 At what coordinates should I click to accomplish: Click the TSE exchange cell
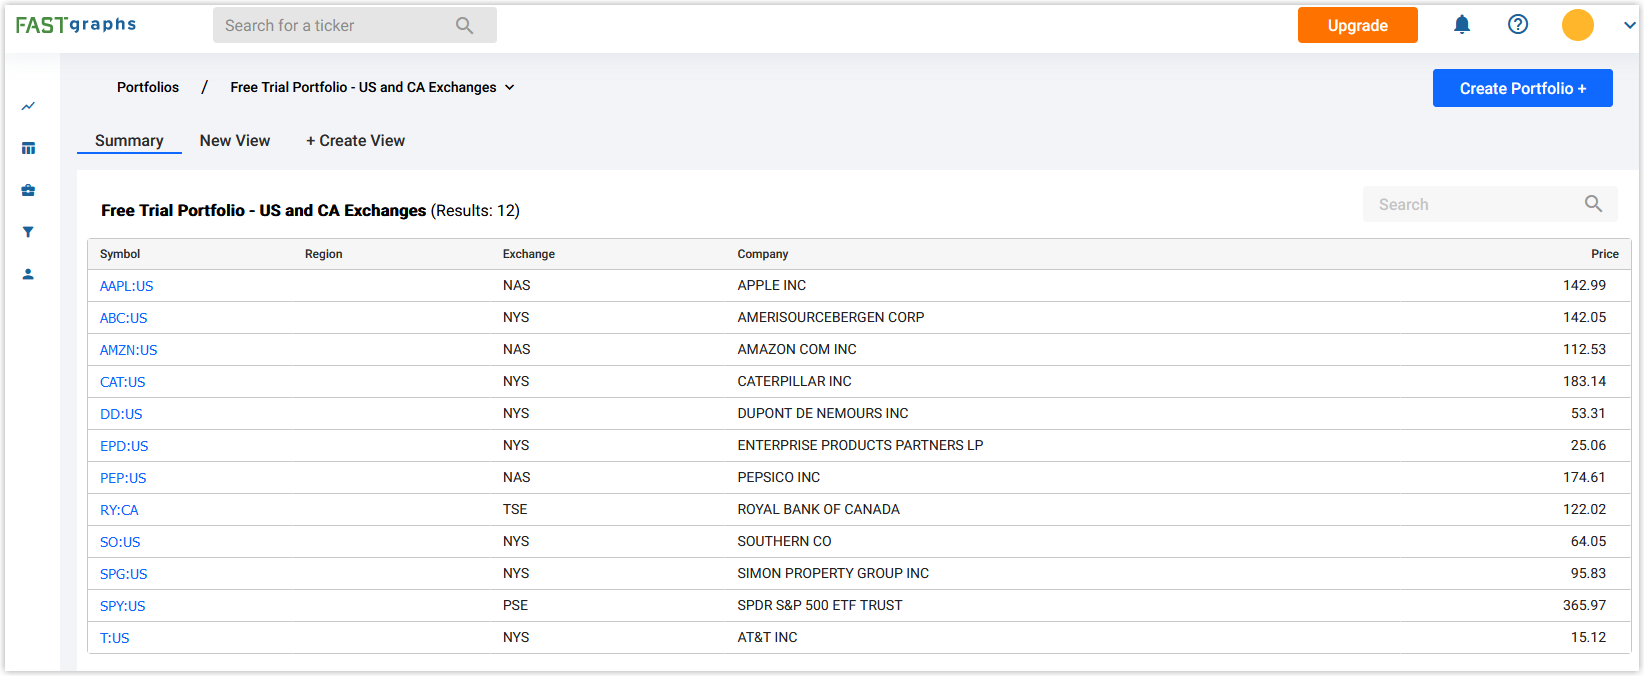pyautogui.click(x=515, y=509)
